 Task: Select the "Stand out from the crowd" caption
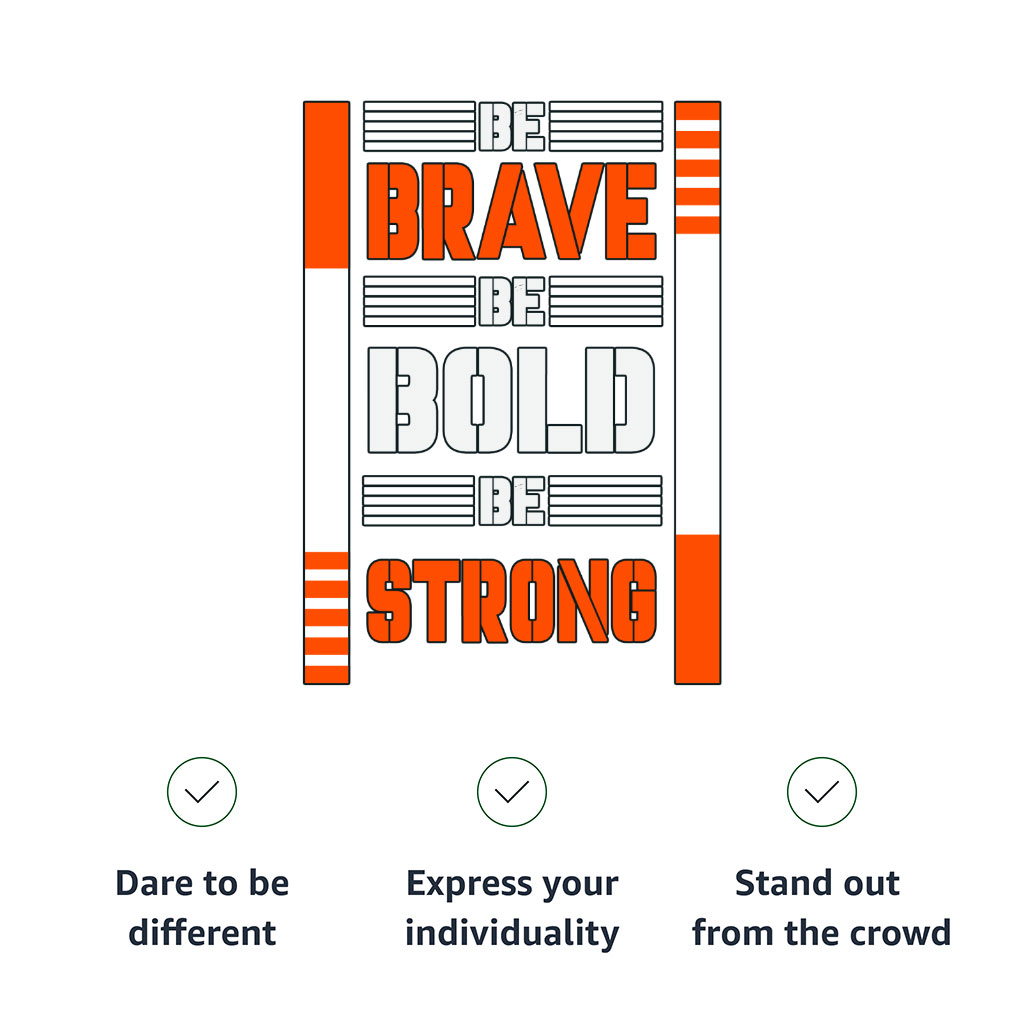822,908
